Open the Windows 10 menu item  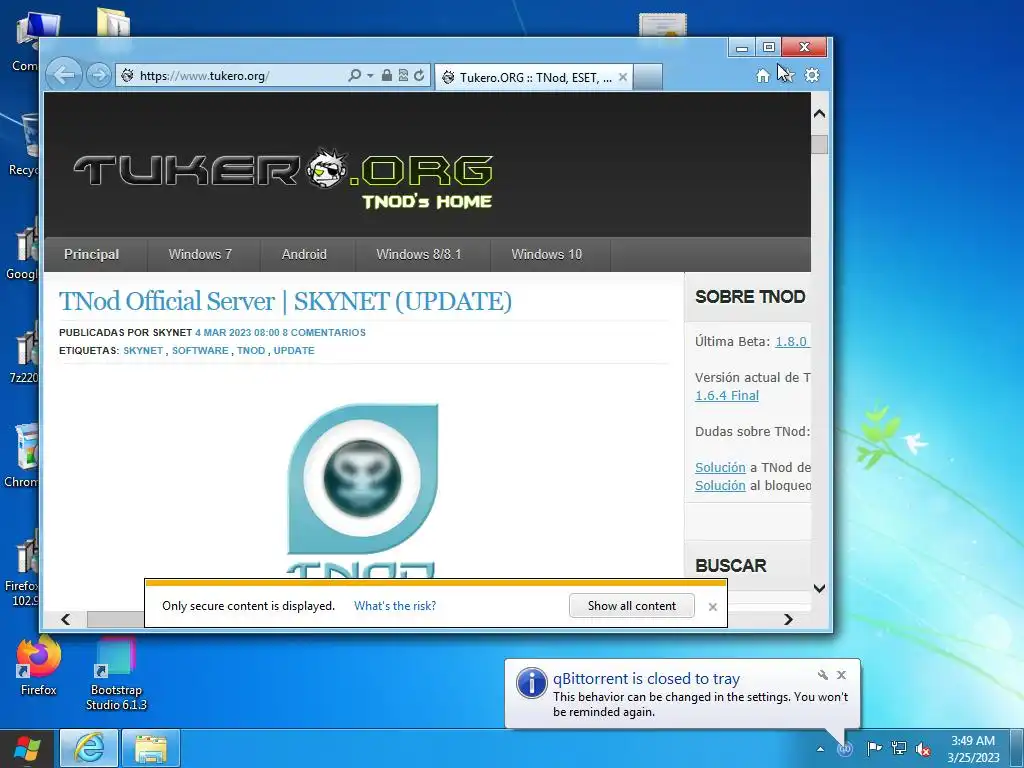[547, 255]
